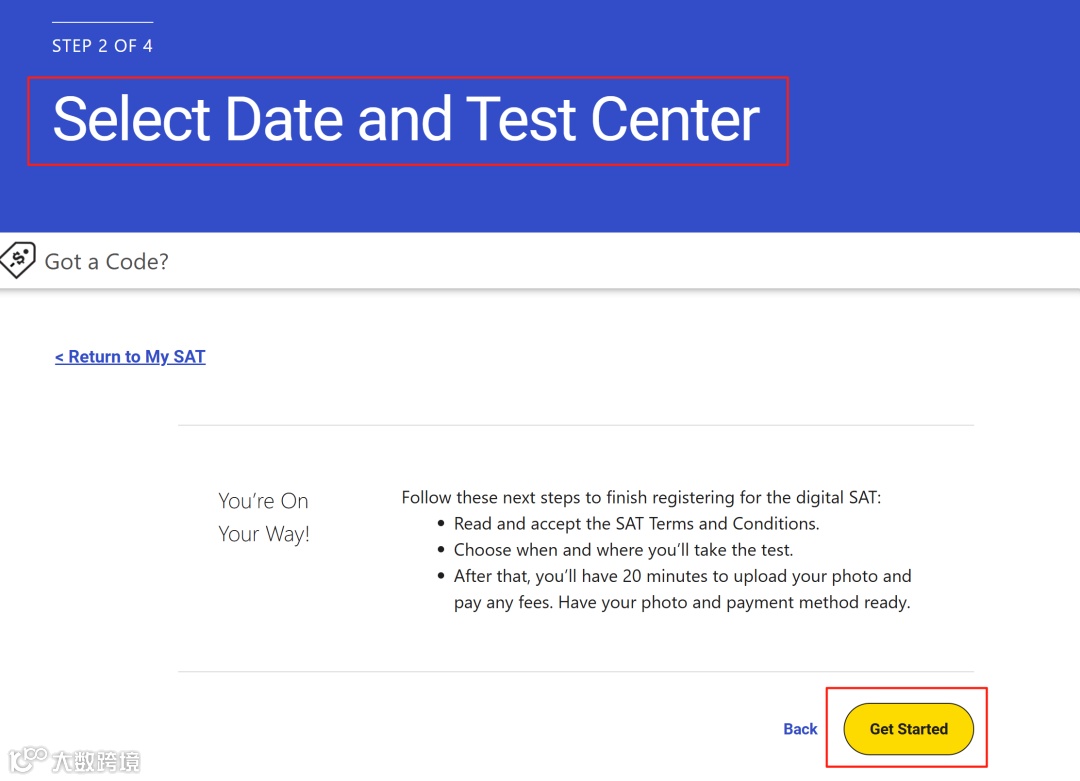The width and height of the screenshot is (1080, 781).
Task: Click the bullet dot before Choose when
Action: coord(441,550)
